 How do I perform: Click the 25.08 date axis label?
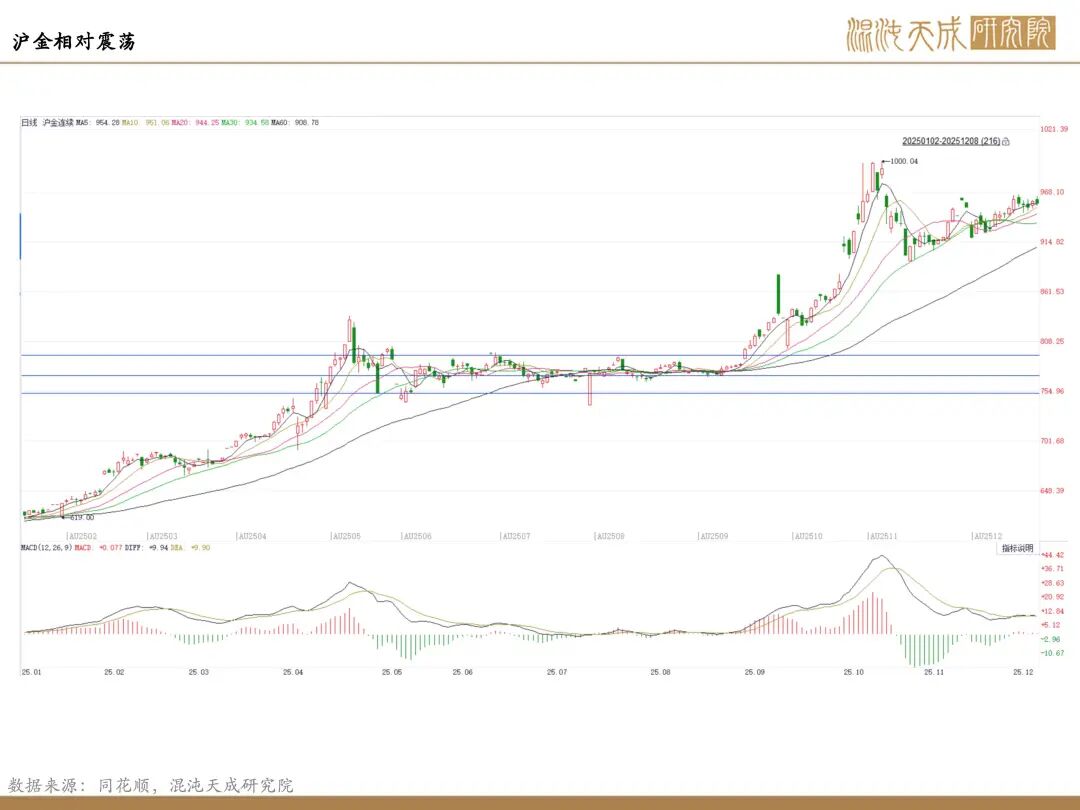click(x=661, y=672)
